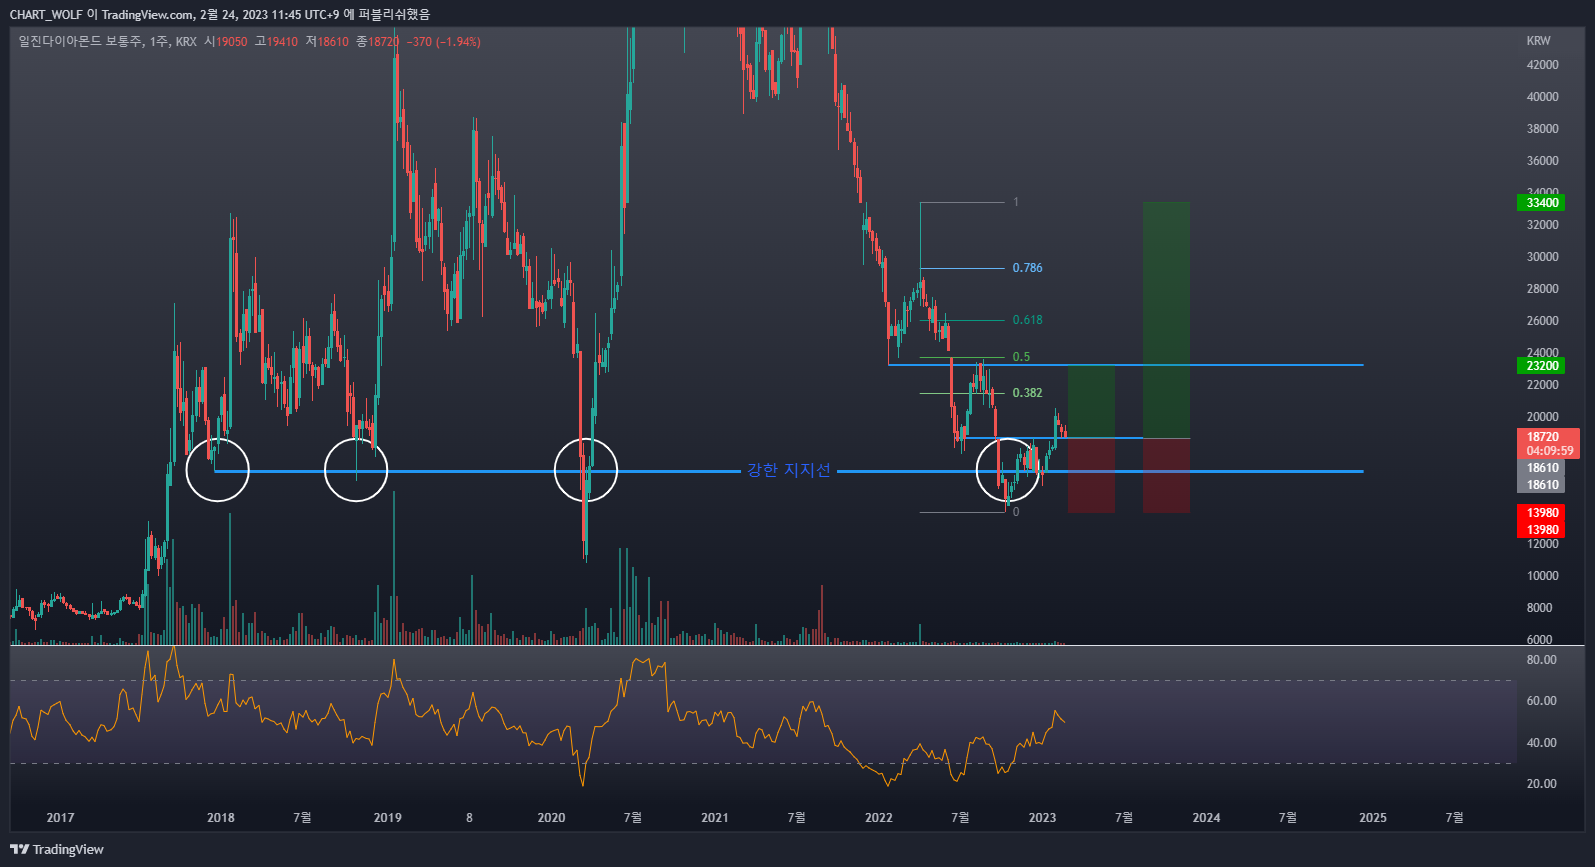Click the 10000 price axis value

pyautogui.click(x=1542, y=576)
